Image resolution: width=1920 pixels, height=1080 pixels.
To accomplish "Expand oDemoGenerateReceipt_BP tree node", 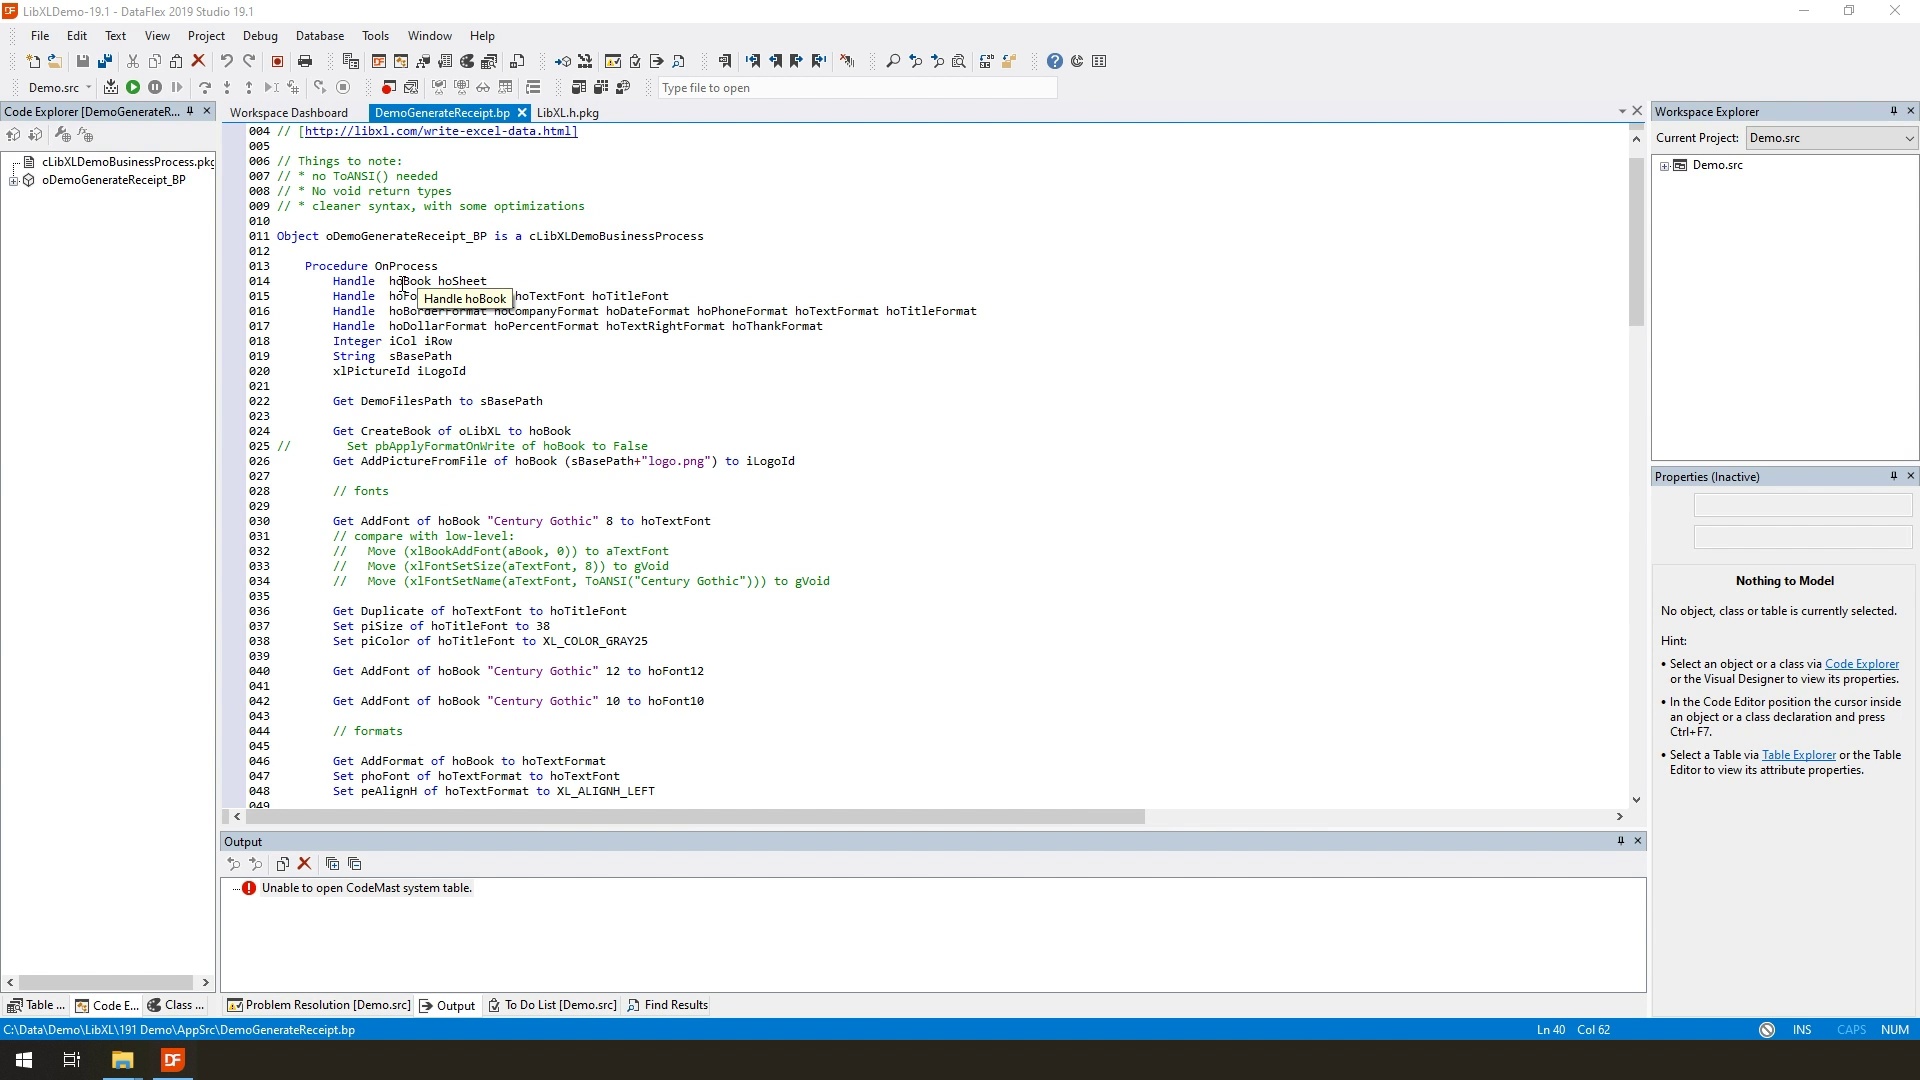I will tap(14, 181).
